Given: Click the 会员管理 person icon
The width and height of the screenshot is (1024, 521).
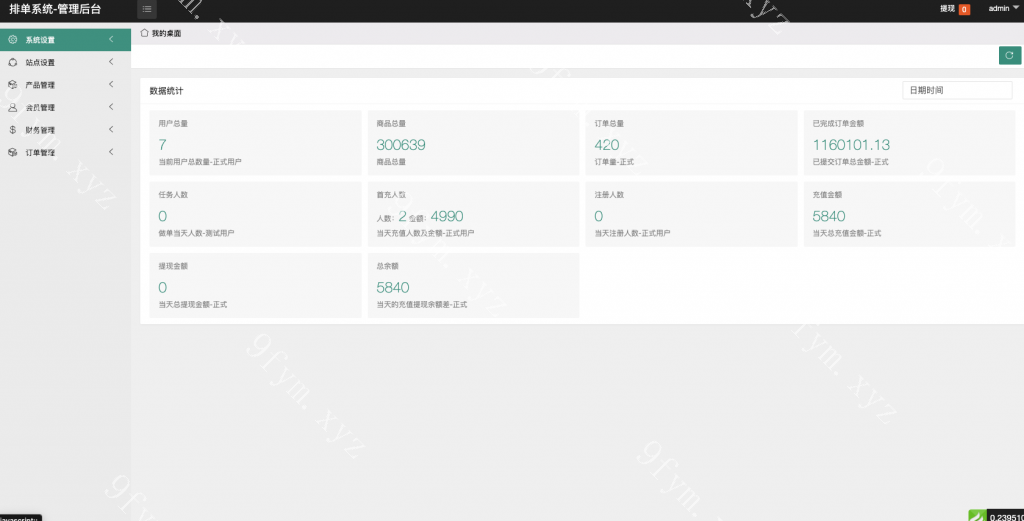Looking at the screenshot, I should [x=12, y=107].
